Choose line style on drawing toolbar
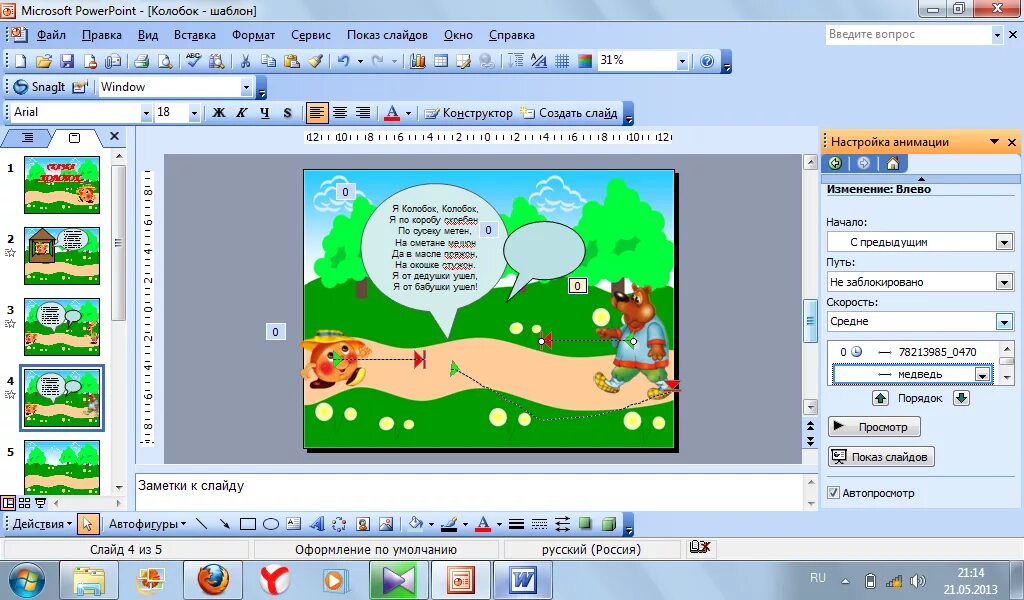Image resolution: width=1024 pixels, height=600 pixels. (x=516, y=524)
